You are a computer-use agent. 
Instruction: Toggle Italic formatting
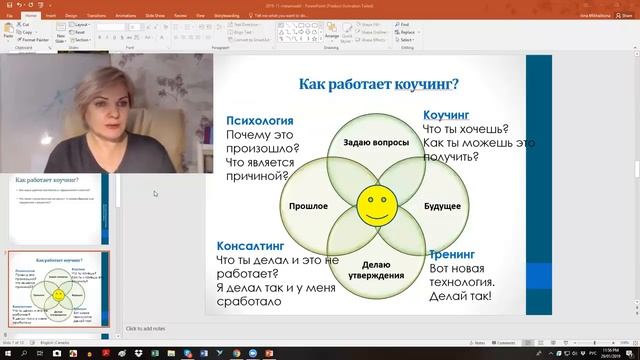[107, 38]
